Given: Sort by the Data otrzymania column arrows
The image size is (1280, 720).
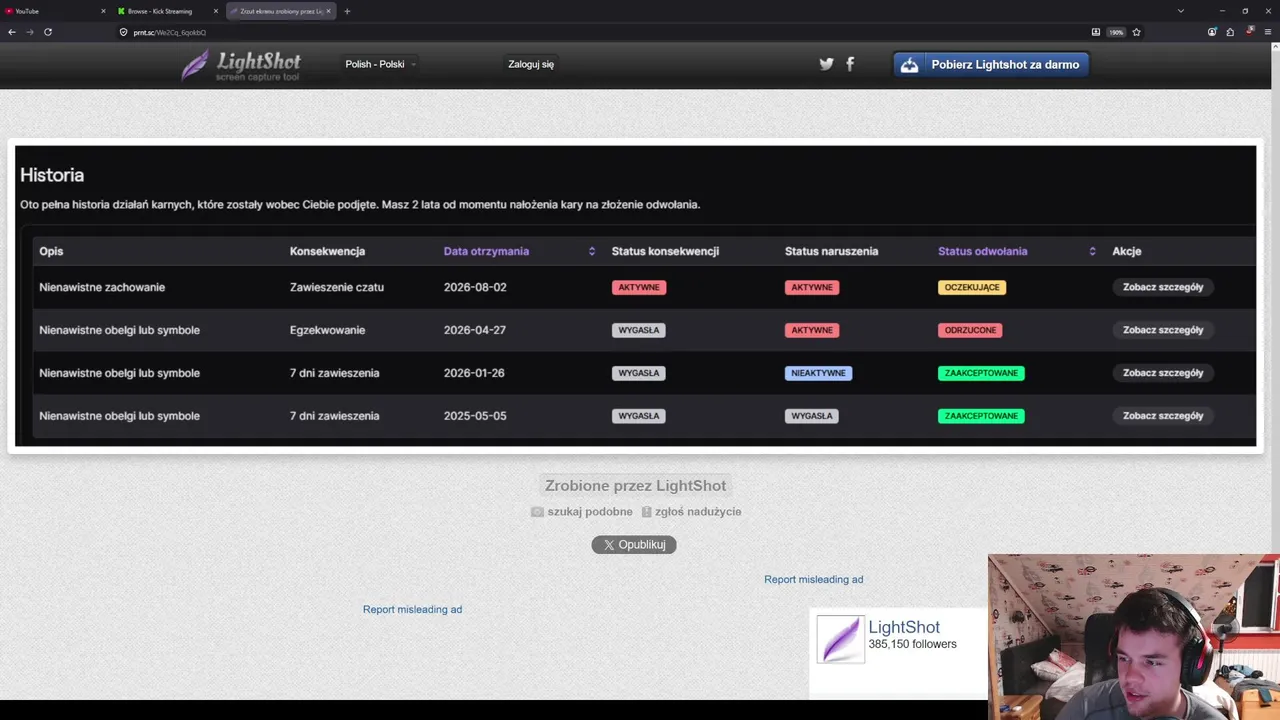Looking at the screenshot, I should [x=592, y=251].
